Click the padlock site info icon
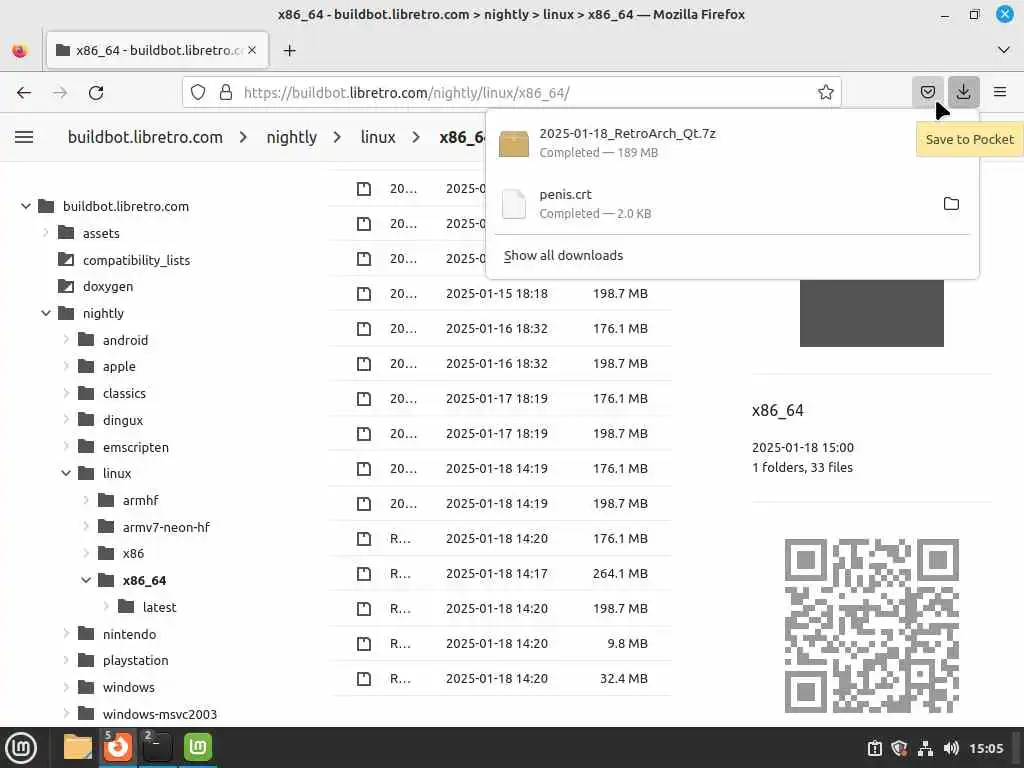Screen dimensions: 1024x768 tap(226, 92)
